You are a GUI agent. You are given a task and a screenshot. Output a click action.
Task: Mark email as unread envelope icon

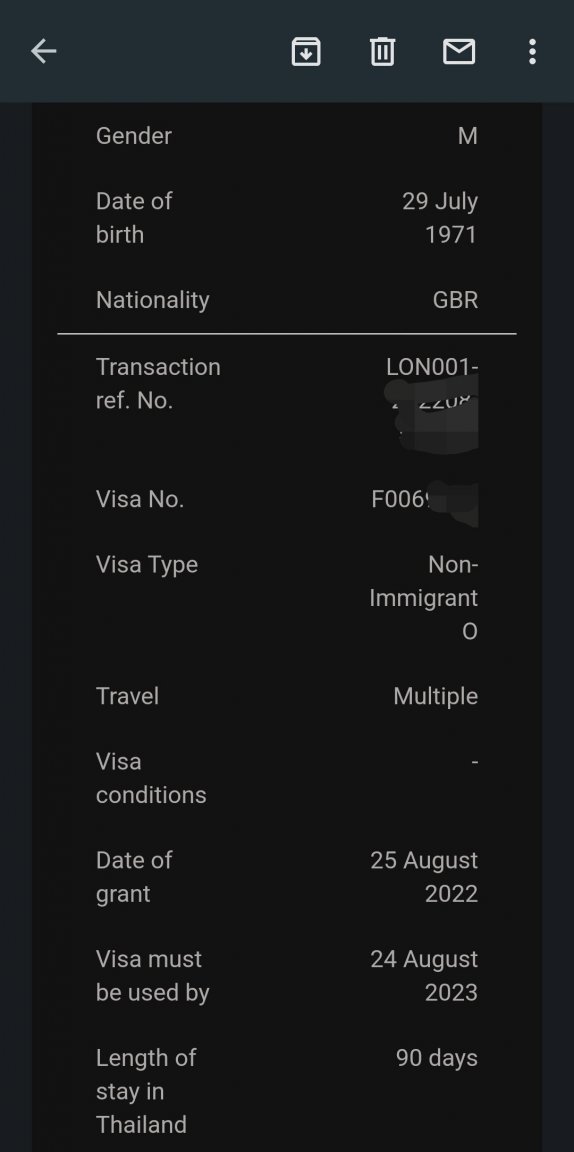click(459, 51)
